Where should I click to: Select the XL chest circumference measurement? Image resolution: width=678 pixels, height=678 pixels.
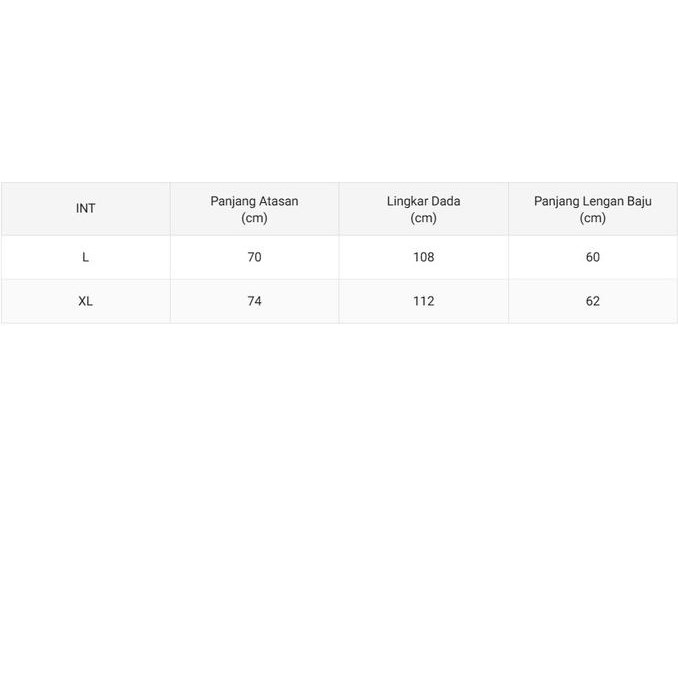423,301
